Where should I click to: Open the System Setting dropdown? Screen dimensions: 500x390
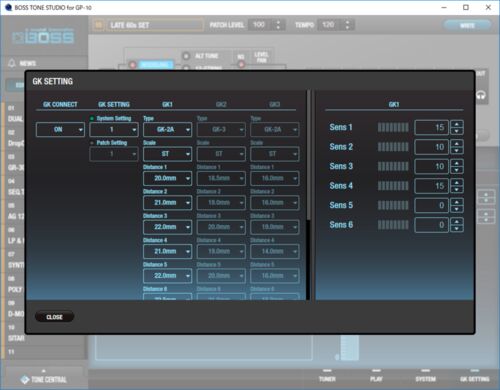point(114,130)
